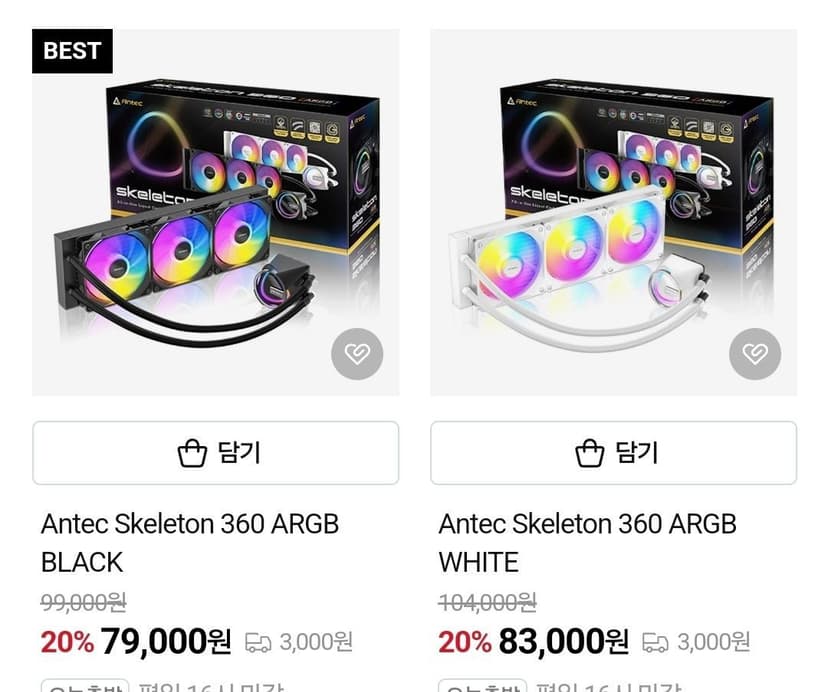Tap the wishlist heart on the black cooler
The height and width of the screenshot is (692, 828).
click(357, 353)
